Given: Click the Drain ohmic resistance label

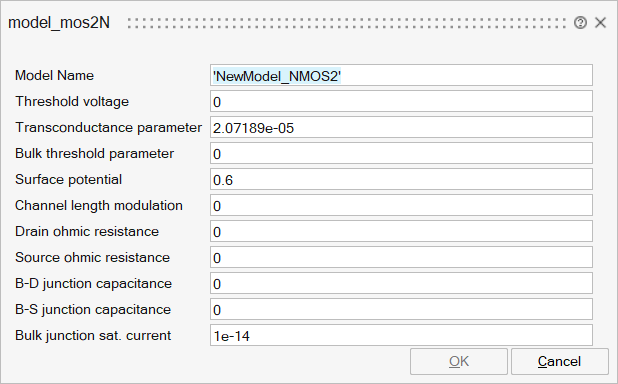Looking at the screenshot, I should (87, 231).
